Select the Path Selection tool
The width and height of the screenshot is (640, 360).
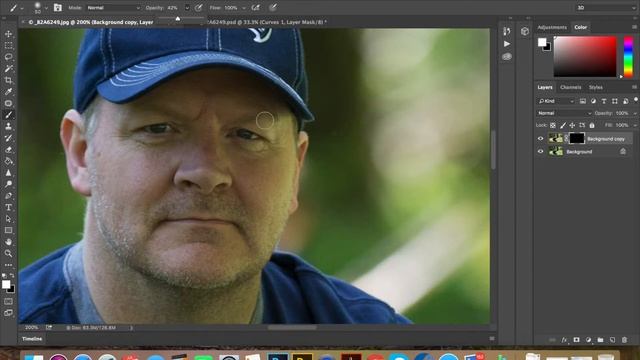point(8,219)
